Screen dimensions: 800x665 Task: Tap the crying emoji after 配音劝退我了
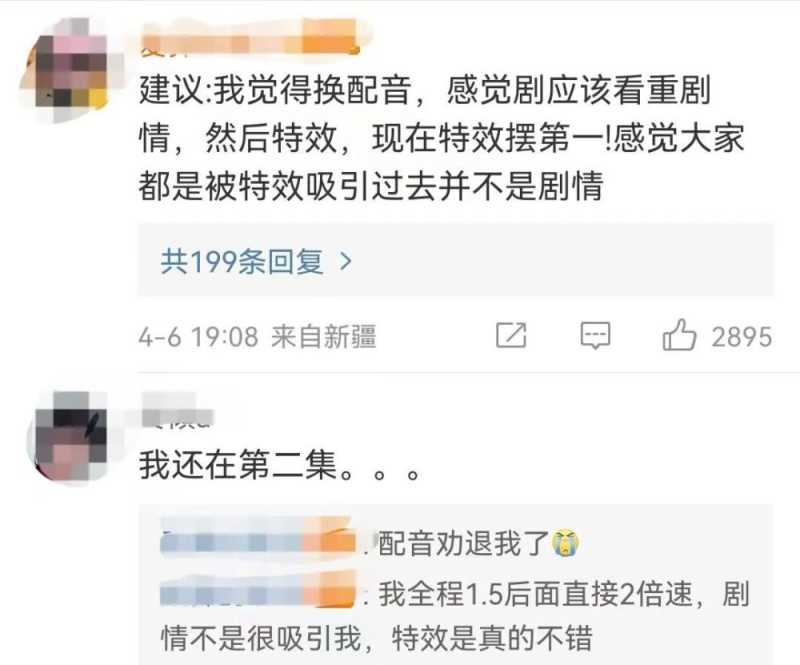click(566, 543)
